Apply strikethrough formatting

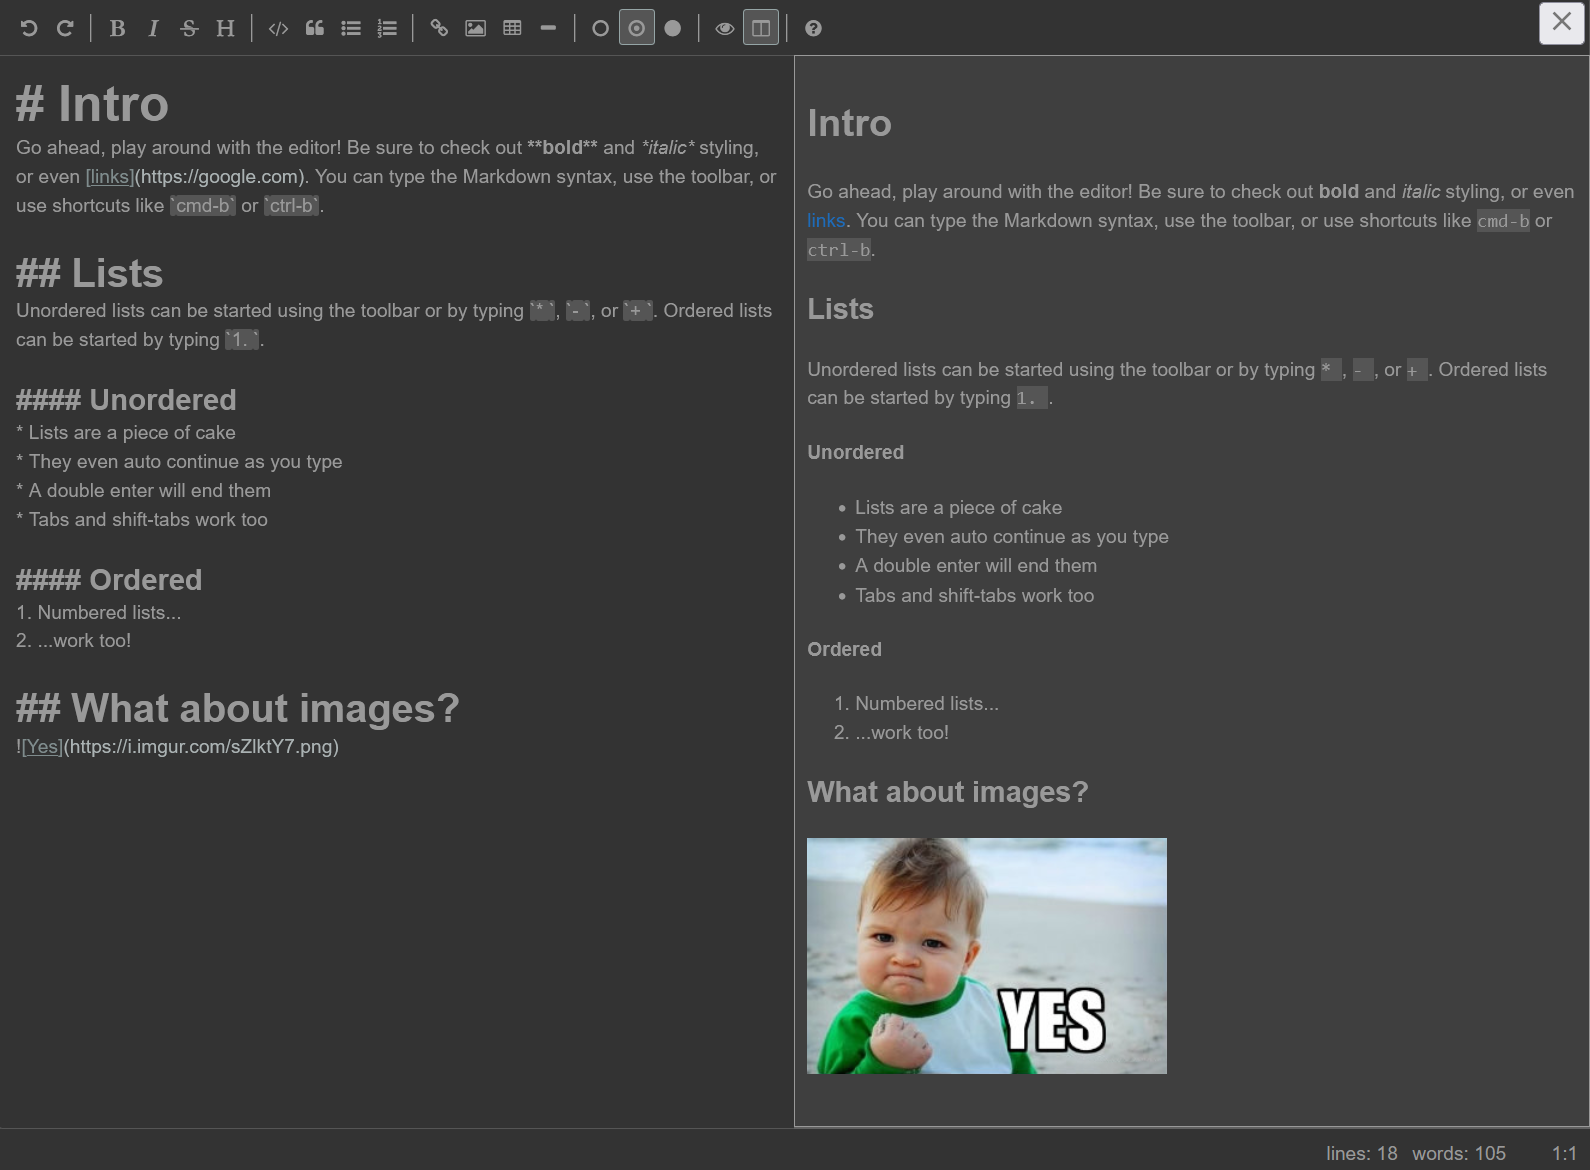[x=189, y=28]
